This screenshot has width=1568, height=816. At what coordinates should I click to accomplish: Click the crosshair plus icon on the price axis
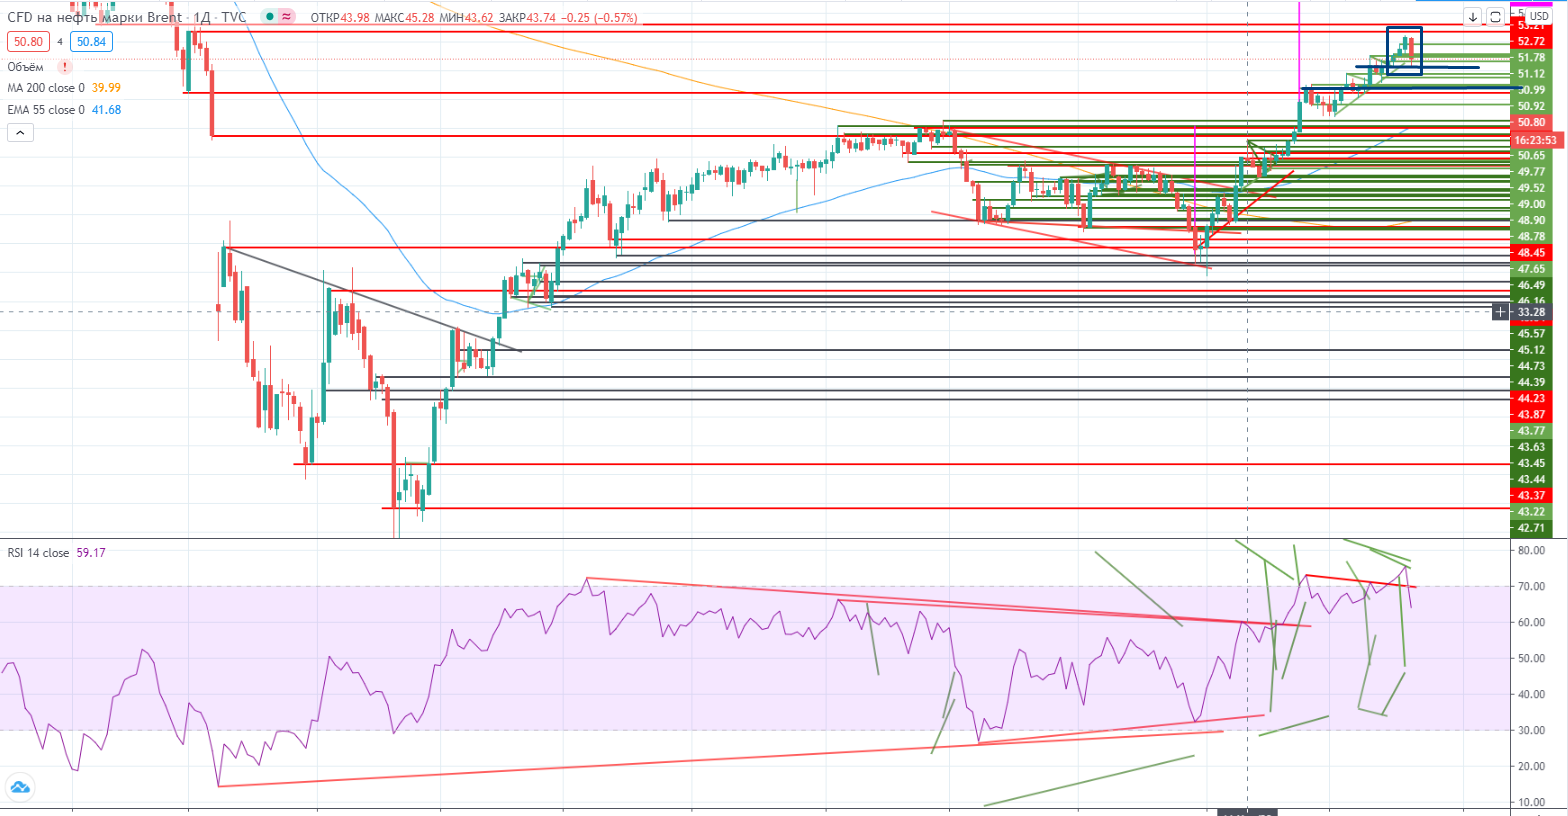point(1500,312)
